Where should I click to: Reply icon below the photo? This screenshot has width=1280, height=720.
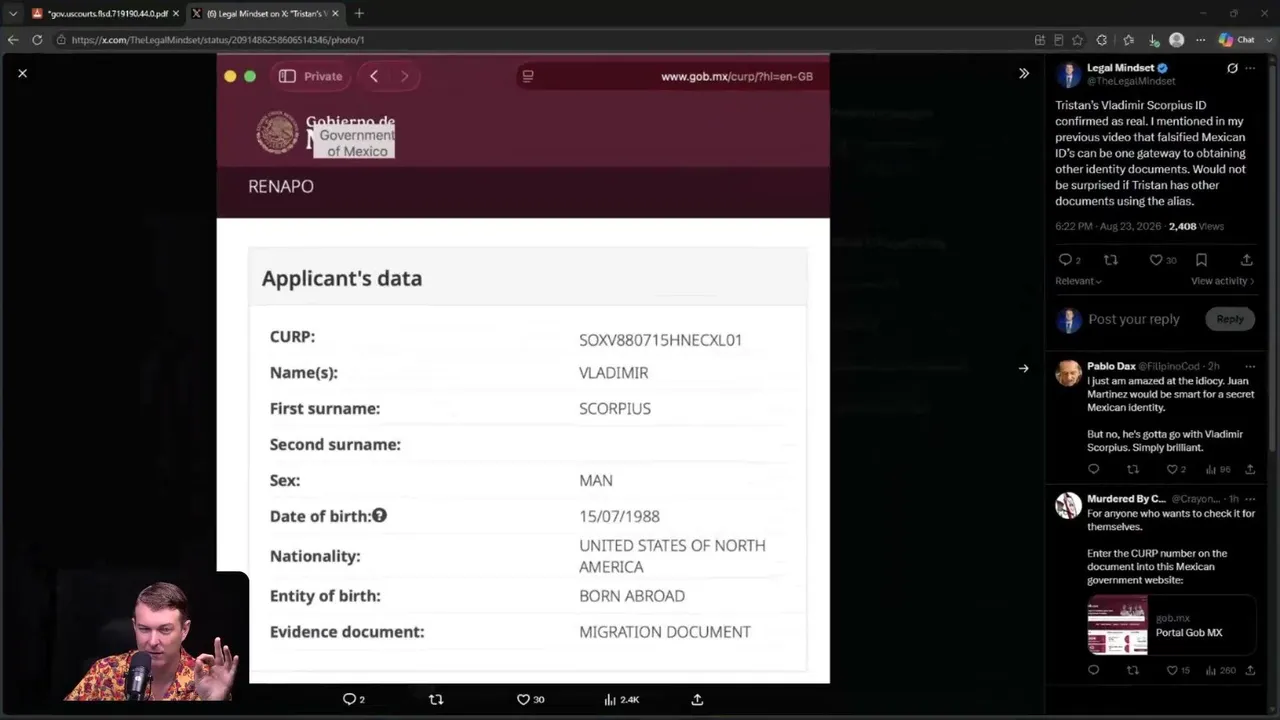click(x=349, y=699)
